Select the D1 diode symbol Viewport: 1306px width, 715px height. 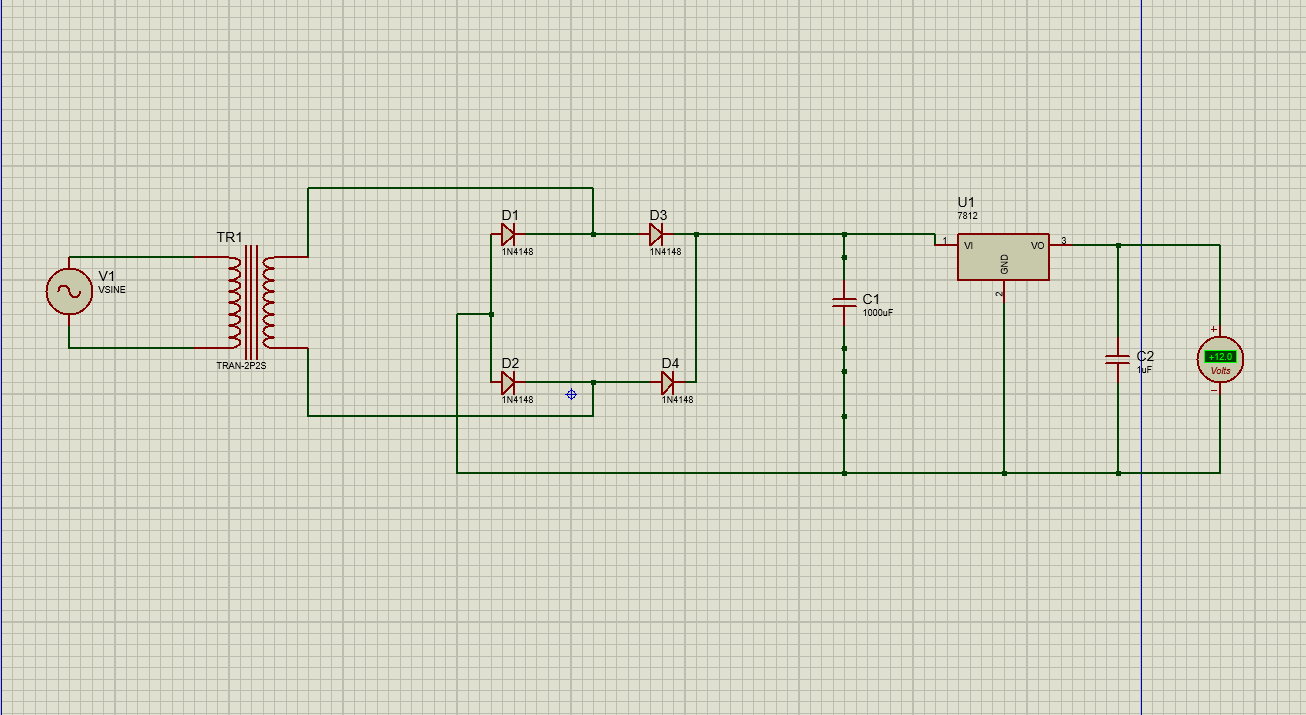click(x=508, y=235)
